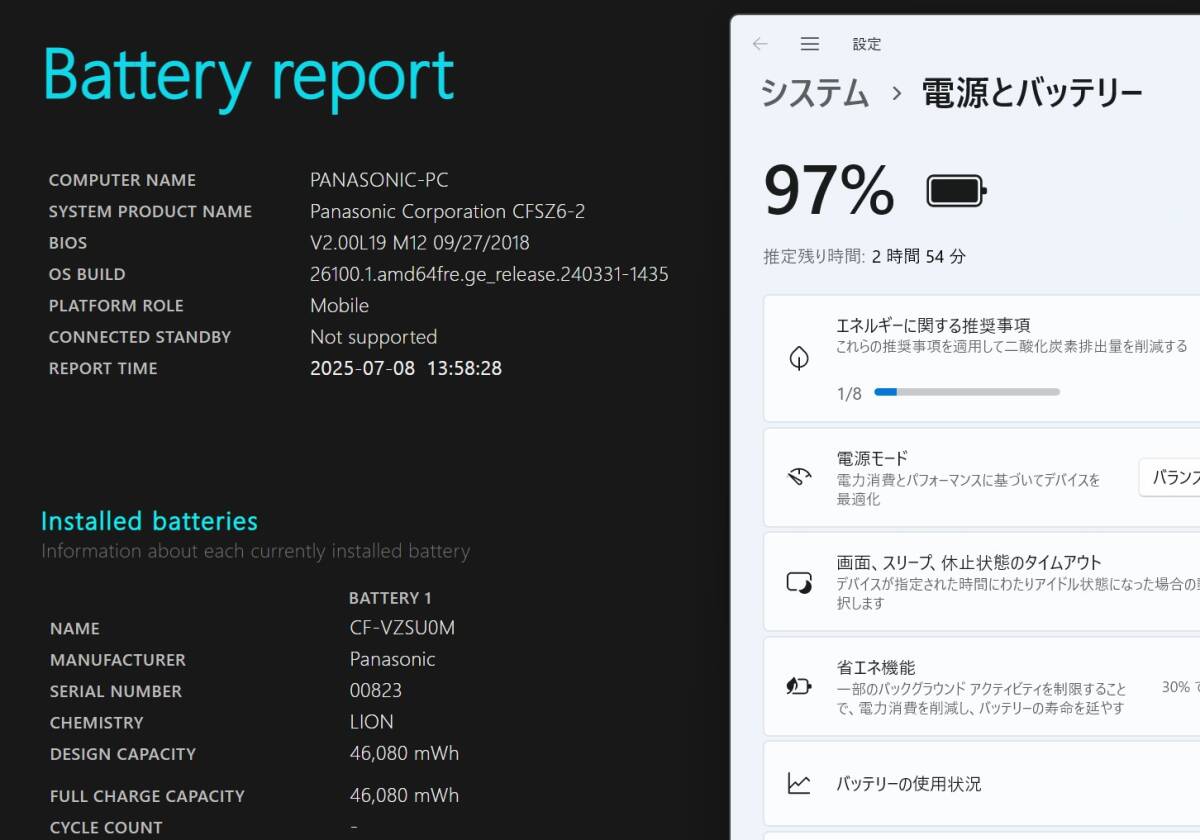This screenshot has height=840, width=1200.
Task: Click the 30% energy saver threshold value
Action: 1176,687
